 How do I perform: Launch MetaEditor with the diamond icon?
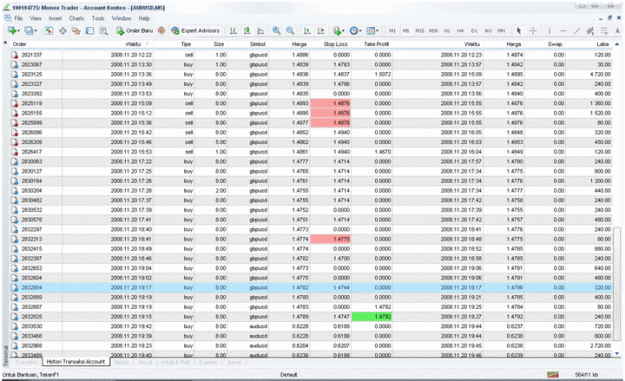[x=161, y=31]
